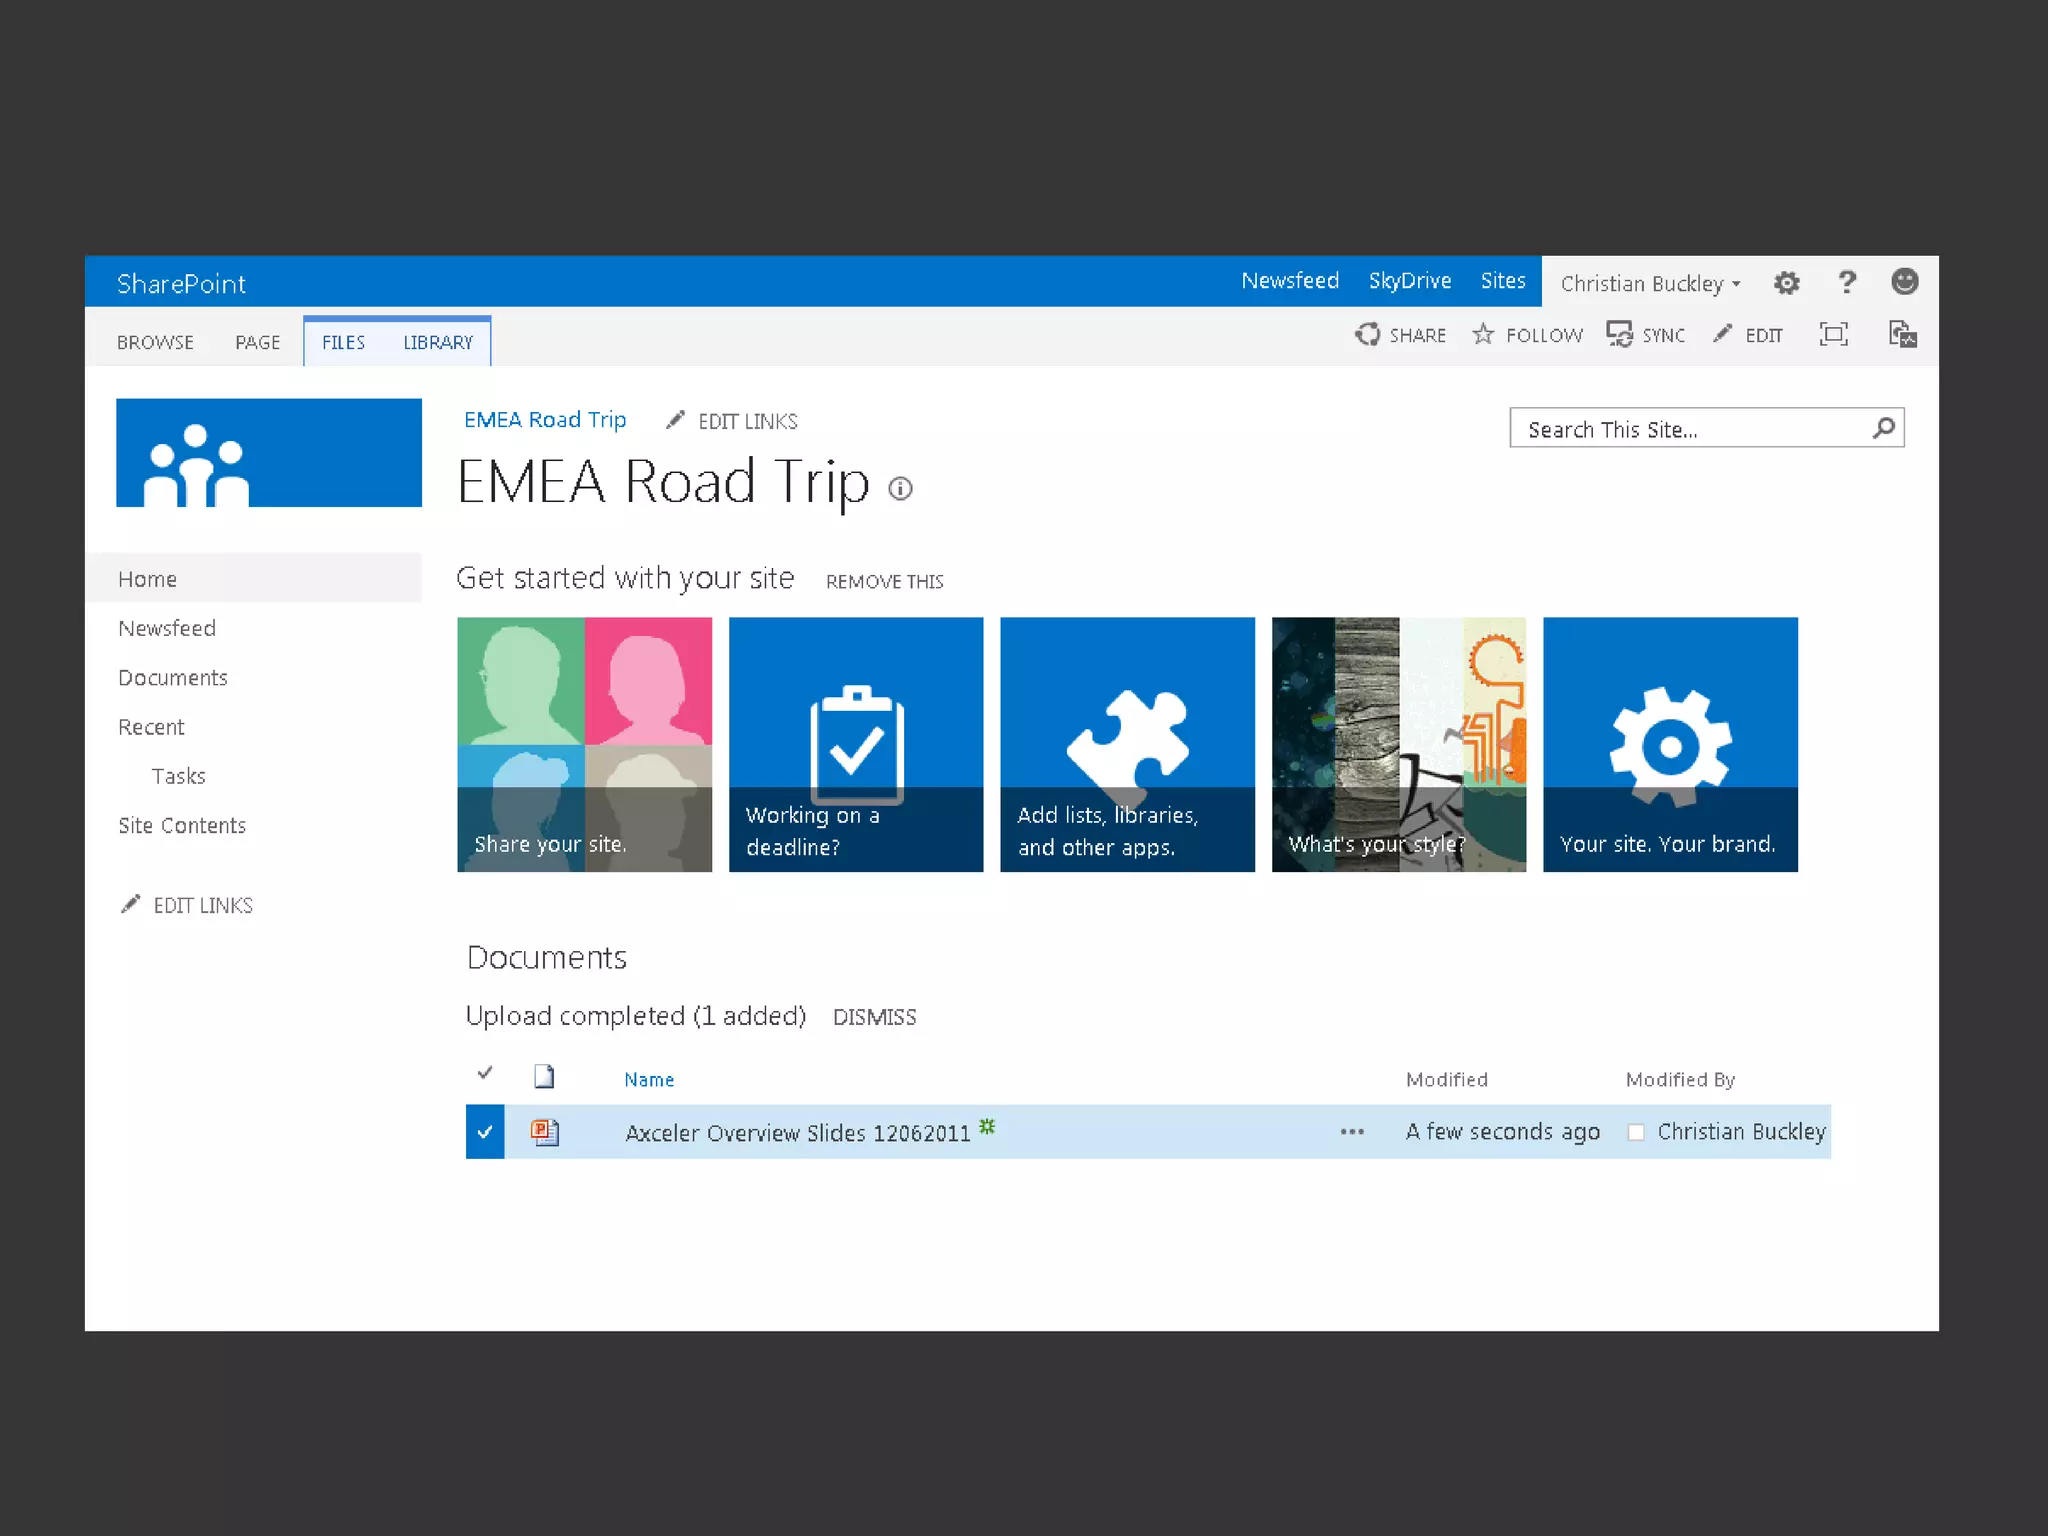This screenshot has height=1536, width=2048.
Task: Uncheck the Axceler Overview Slides row checkbox
Action: [485, 1132]
